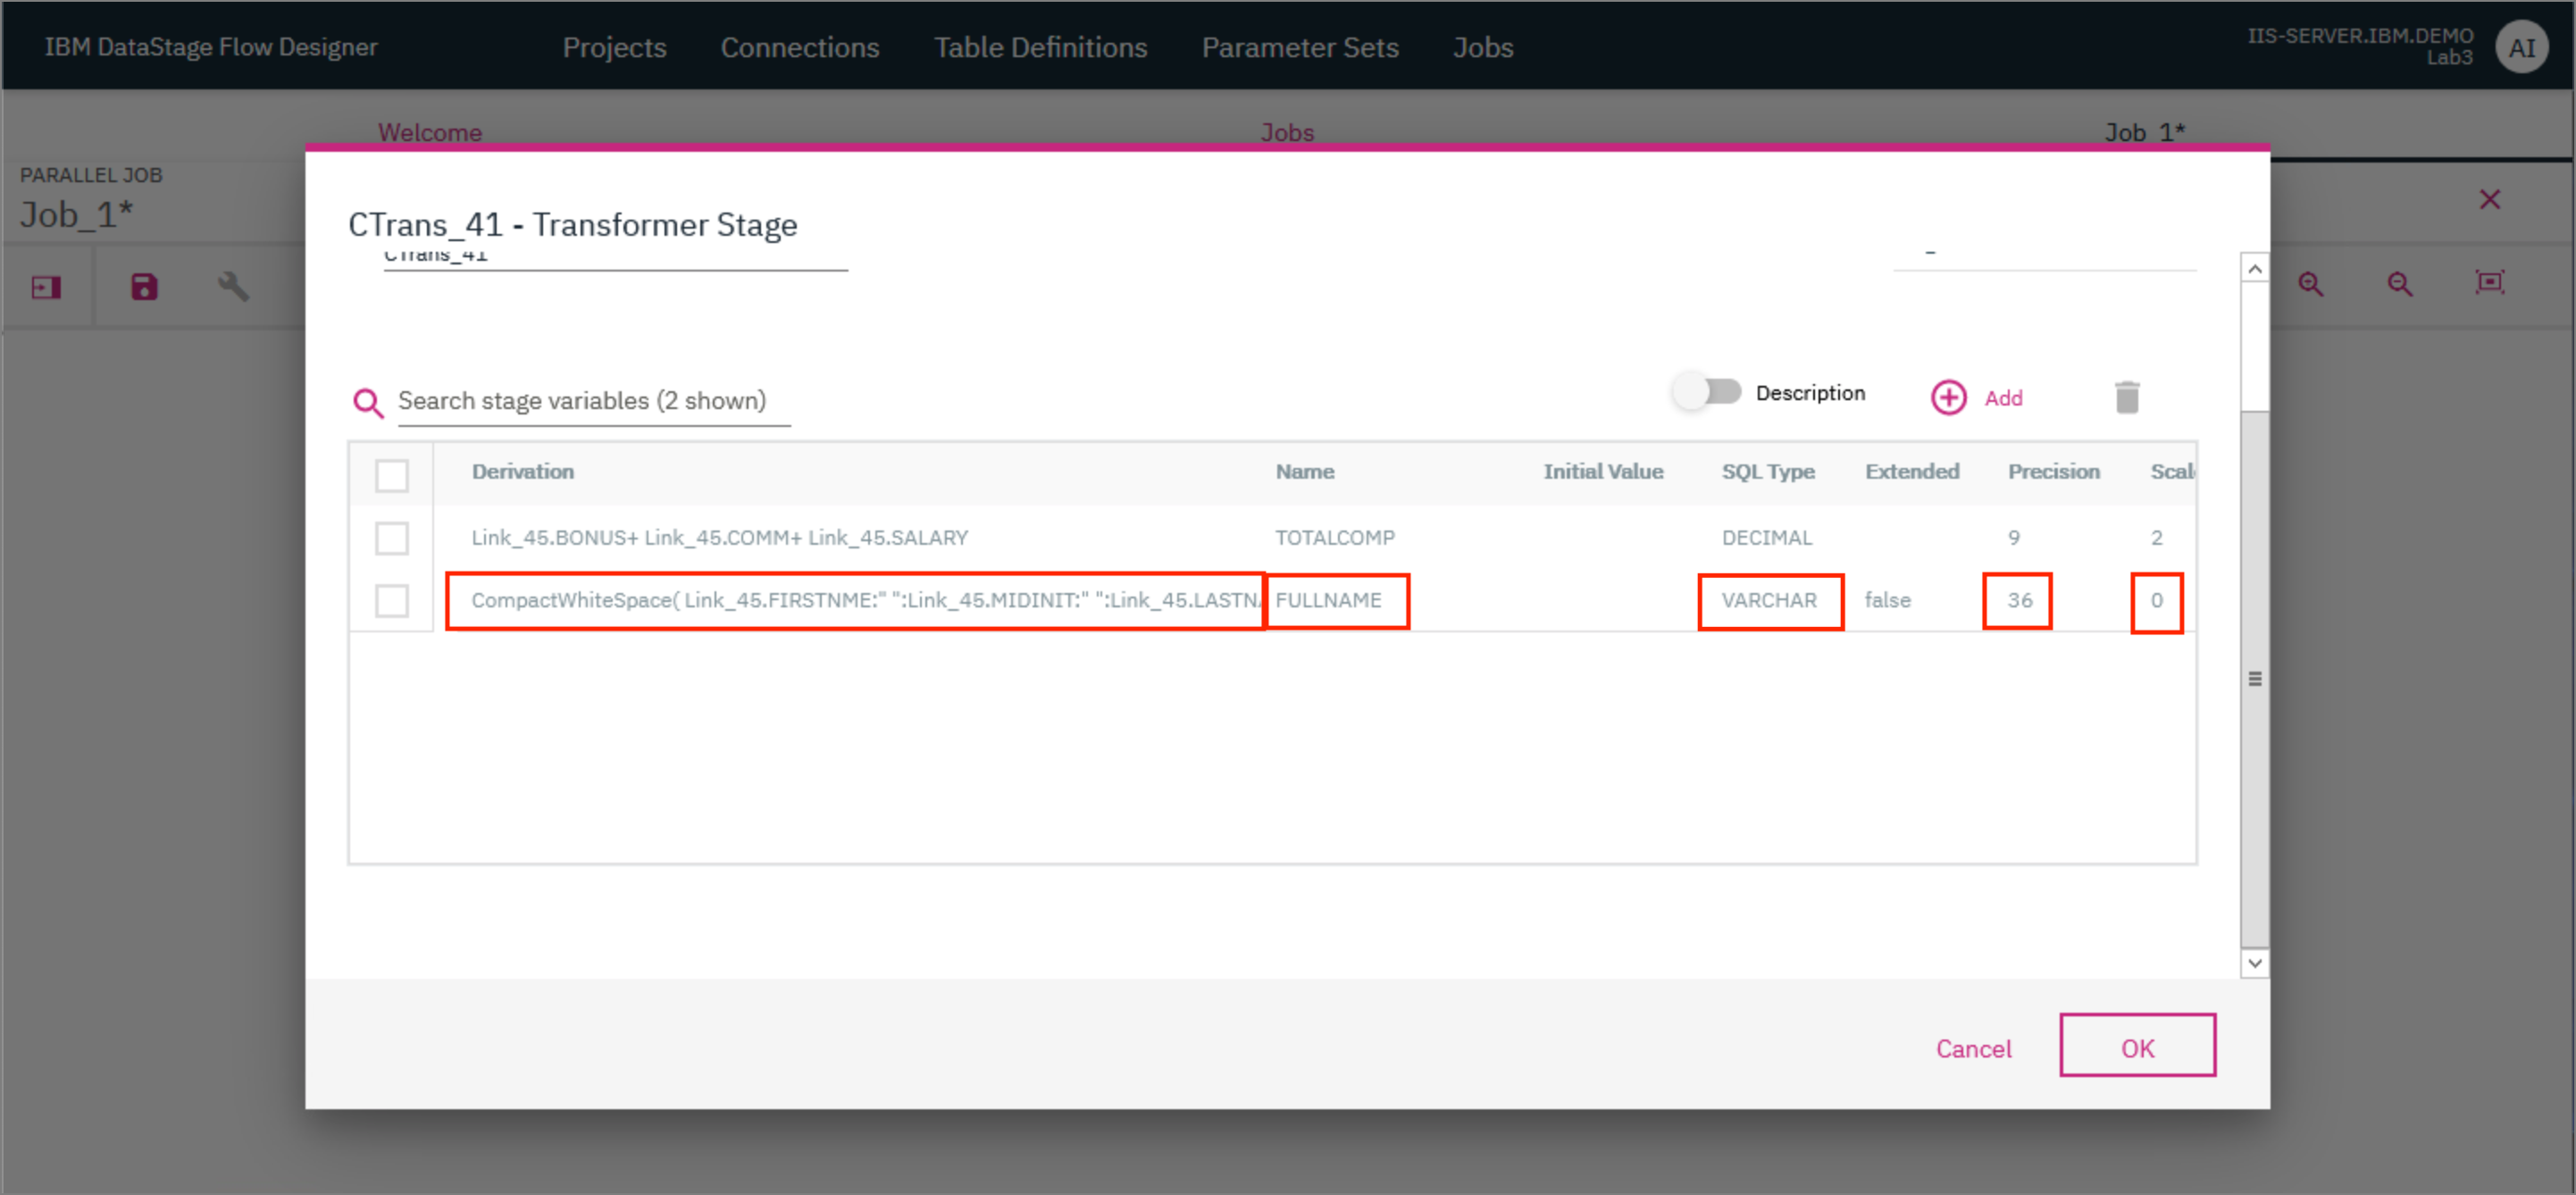2576x1195 pixels.
Task: Click the Derivation column header
Action: coord(523,471)
